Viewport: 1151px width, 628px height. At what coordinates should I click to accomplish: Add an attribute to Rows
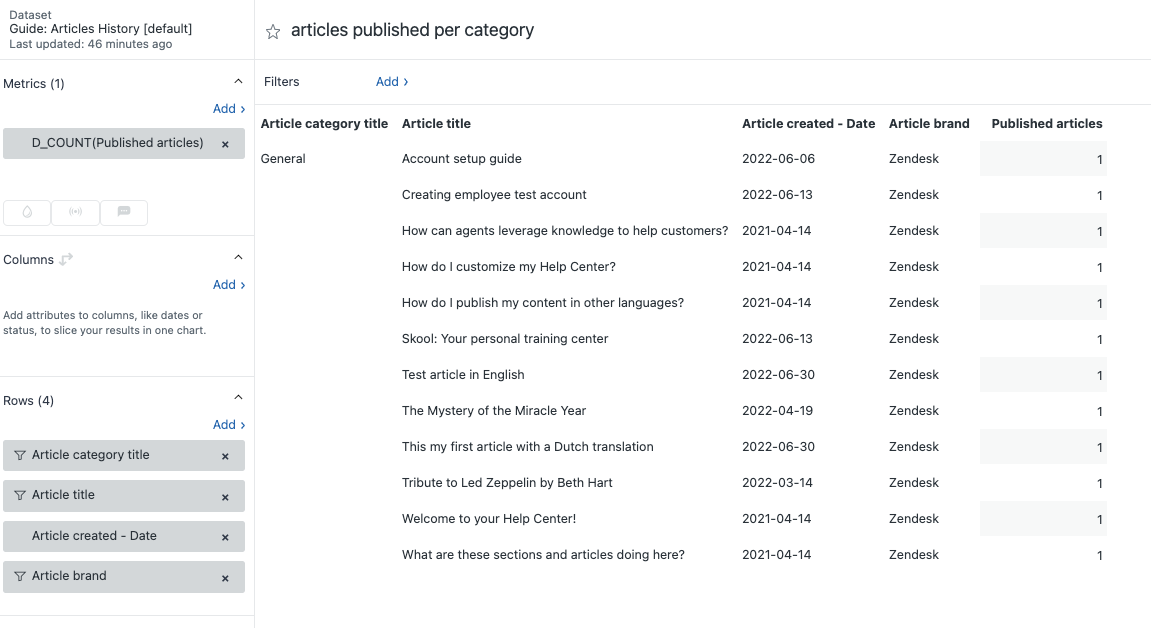[228, 425]
